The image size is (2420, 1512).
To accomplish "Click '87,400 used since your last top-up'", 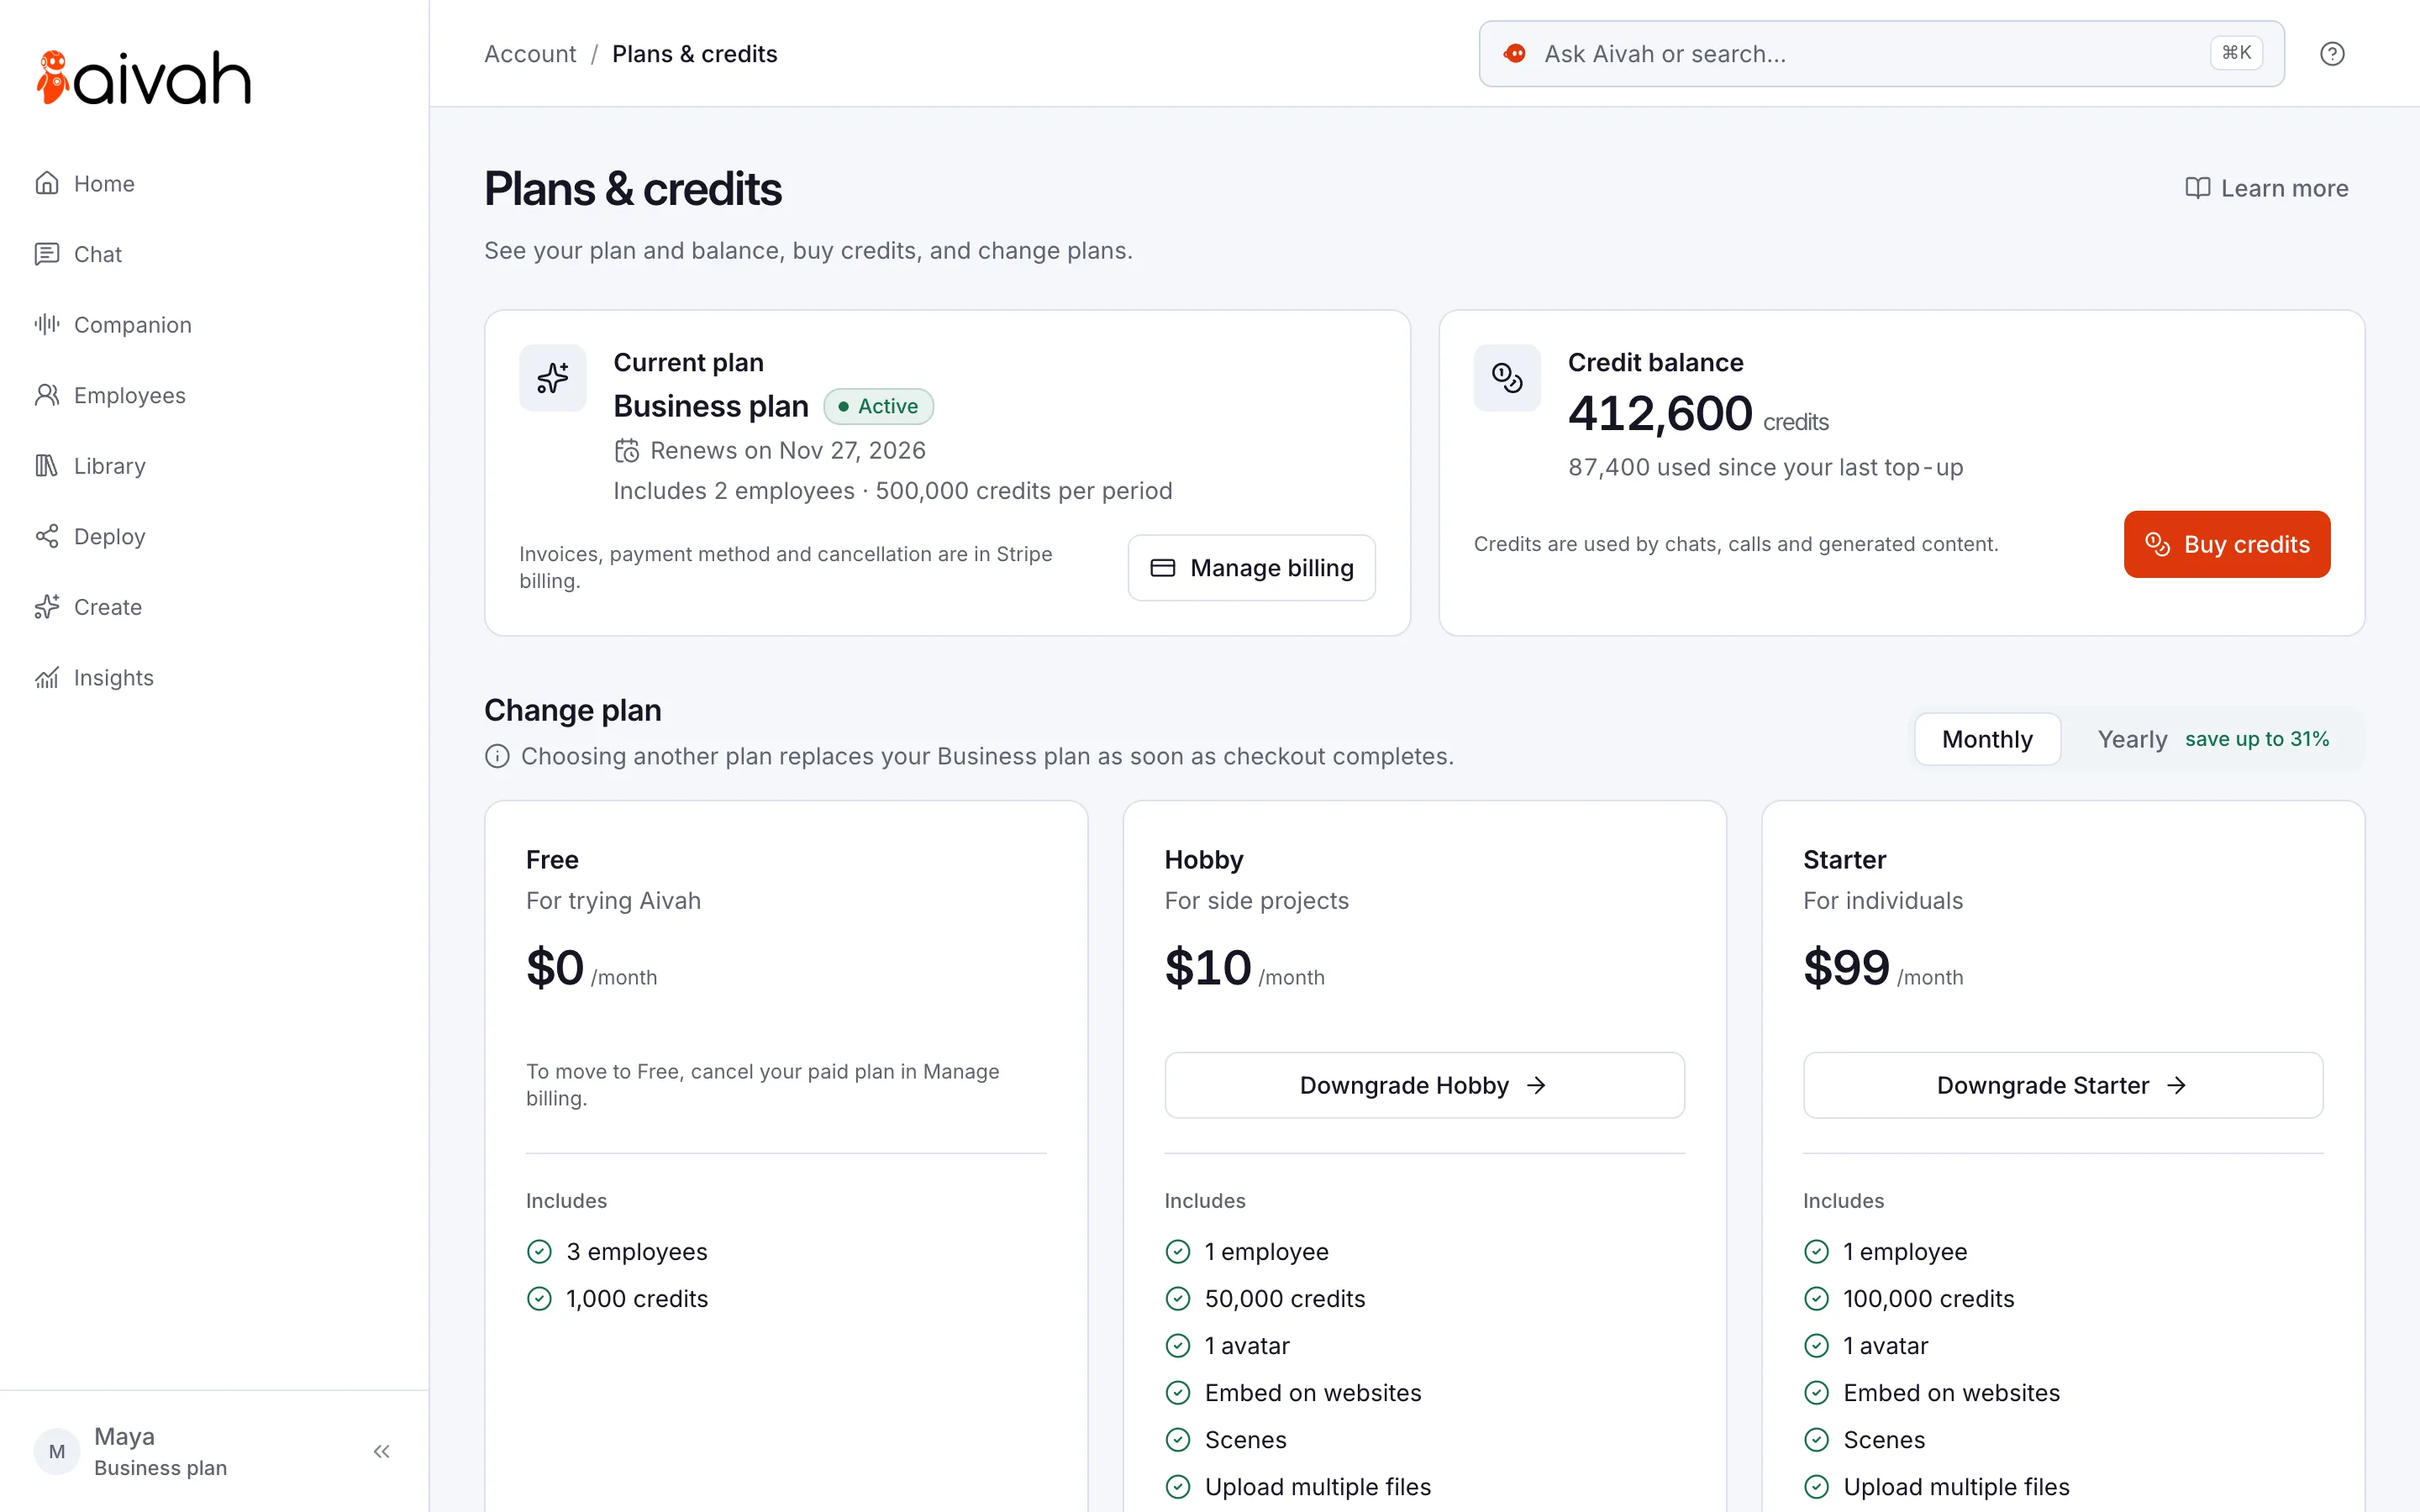I will click(x=1765, y=467).
